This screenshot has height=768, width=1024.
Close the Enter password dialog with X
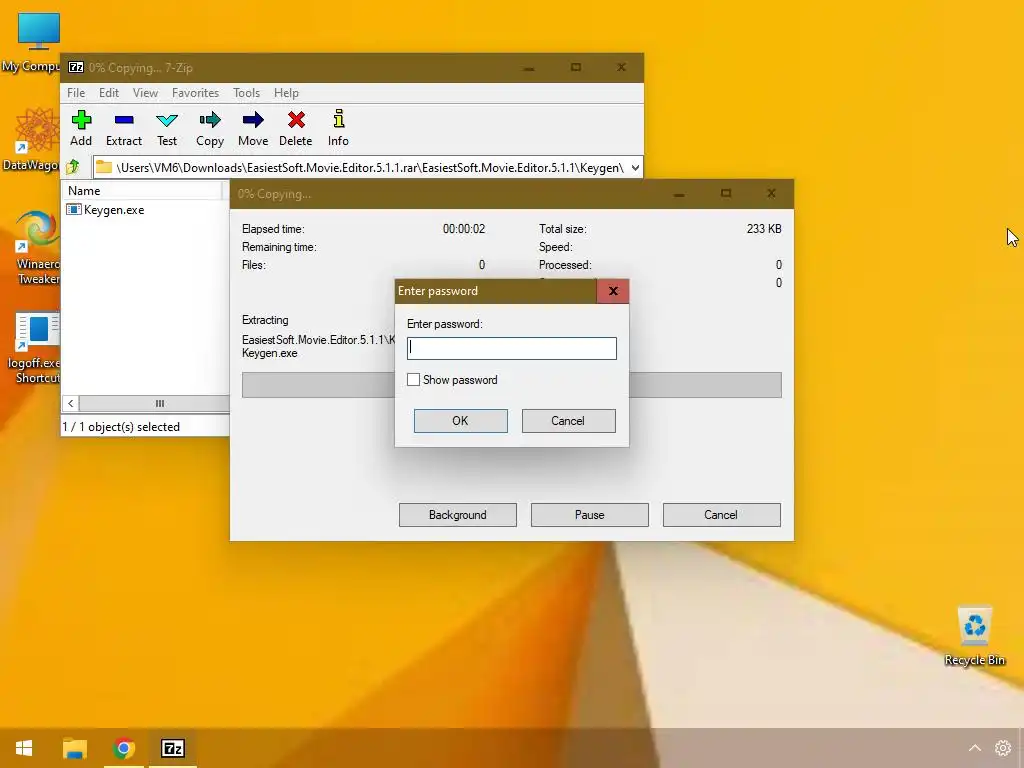coord(613,291)
